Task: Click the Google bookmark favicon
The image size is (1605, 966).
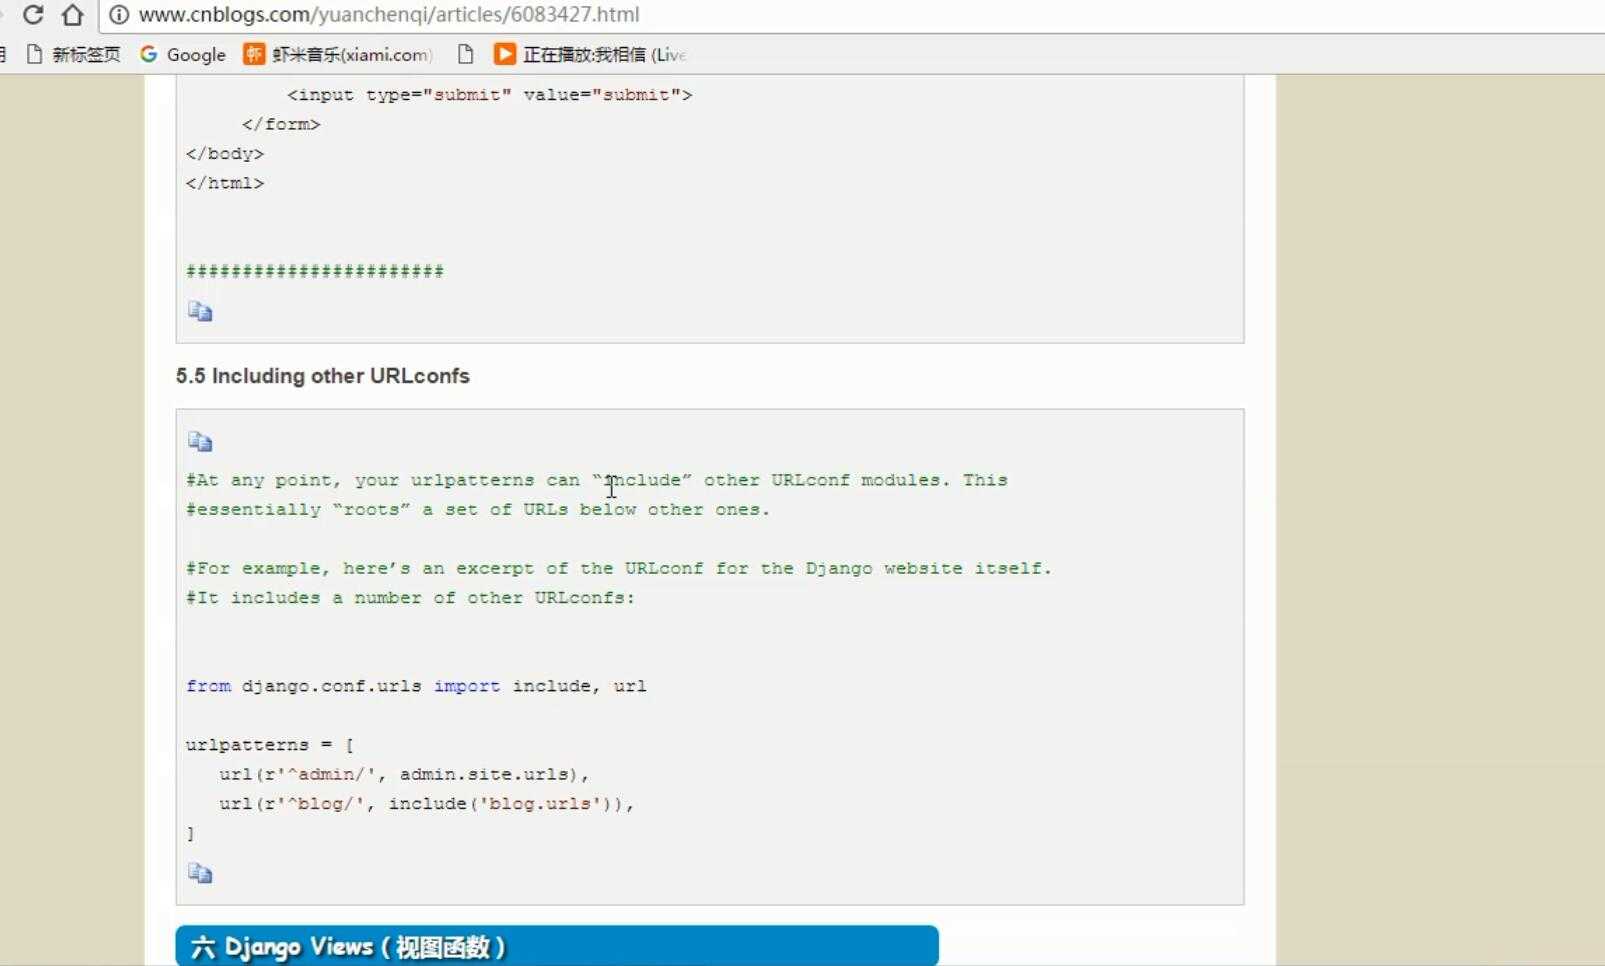Action: pos(149,54)
